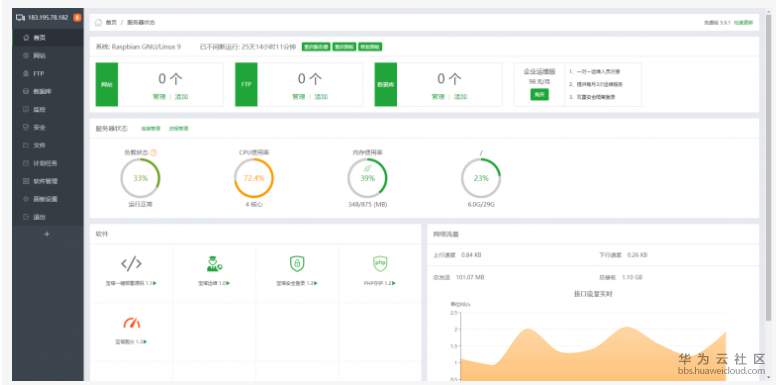Viewport: 776px width, 385px height.
Task: Click the '0.26 KB' download speed value
Action: [637, 255]
